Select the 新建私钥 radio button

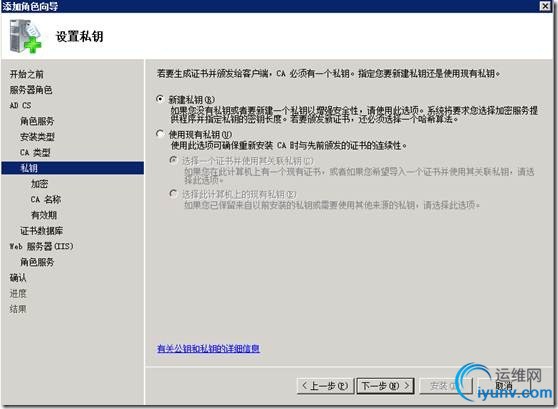160,99
